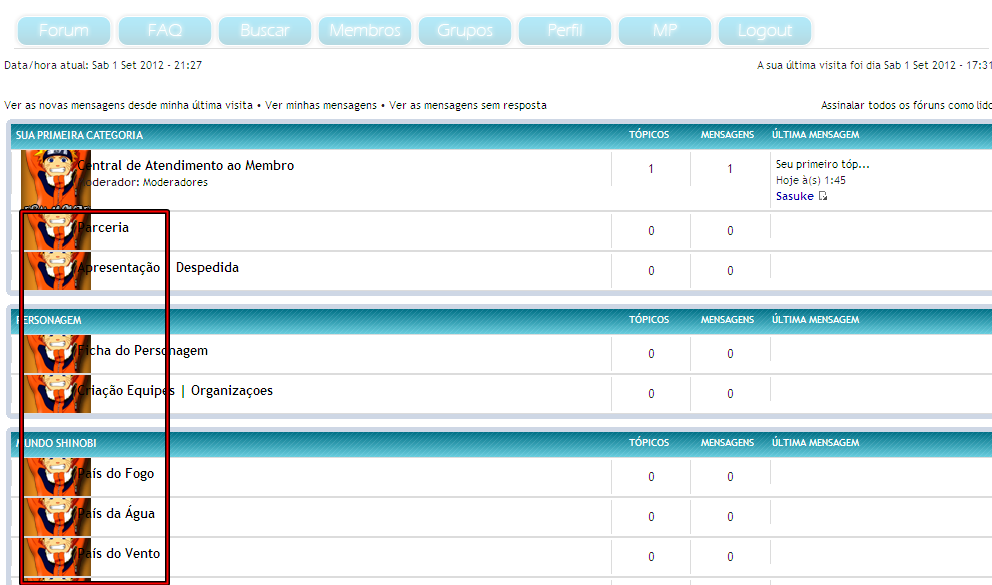Click Ver minhas mensagens link
This screenshot has width=992, height=585.
321,105
